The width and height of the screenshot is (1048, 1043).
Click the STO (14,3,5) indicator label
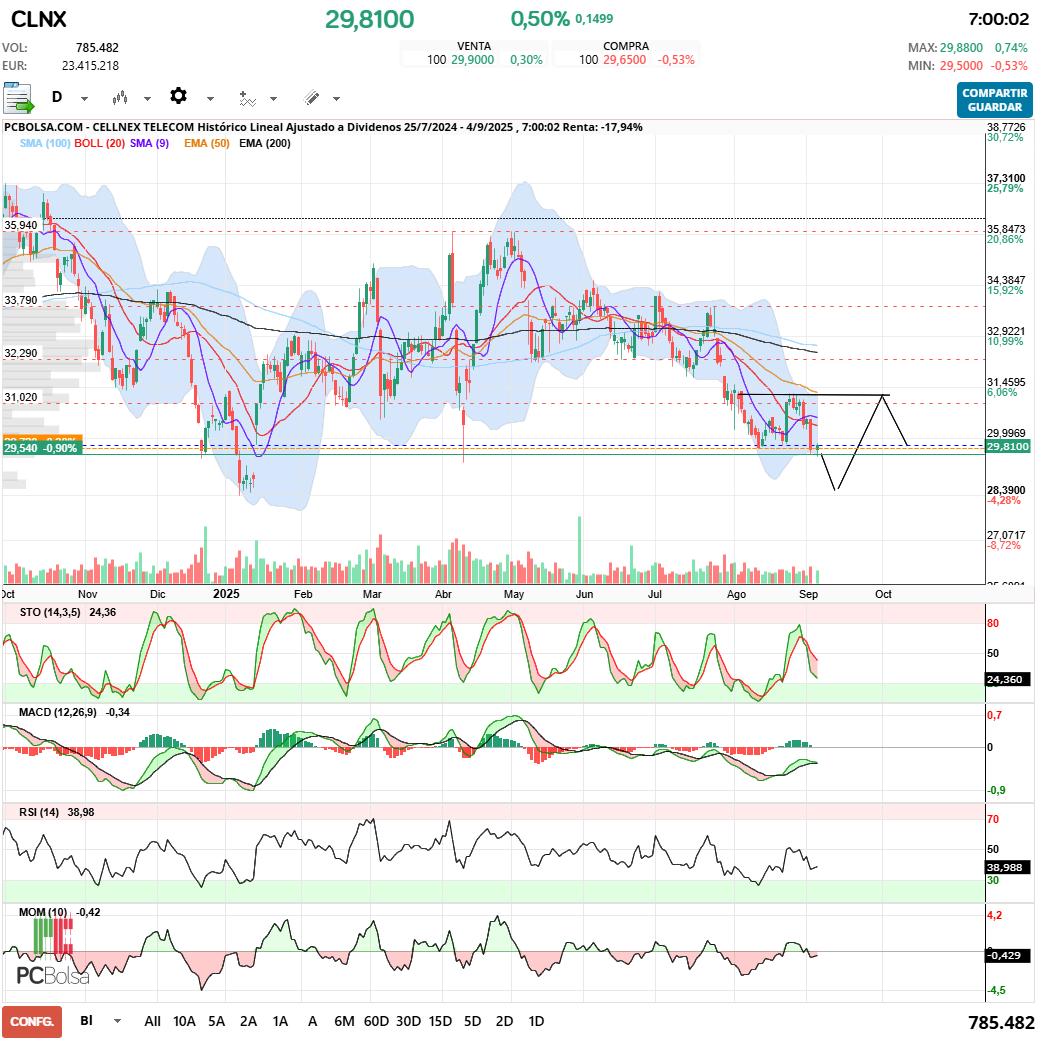(x=50, y=612)
